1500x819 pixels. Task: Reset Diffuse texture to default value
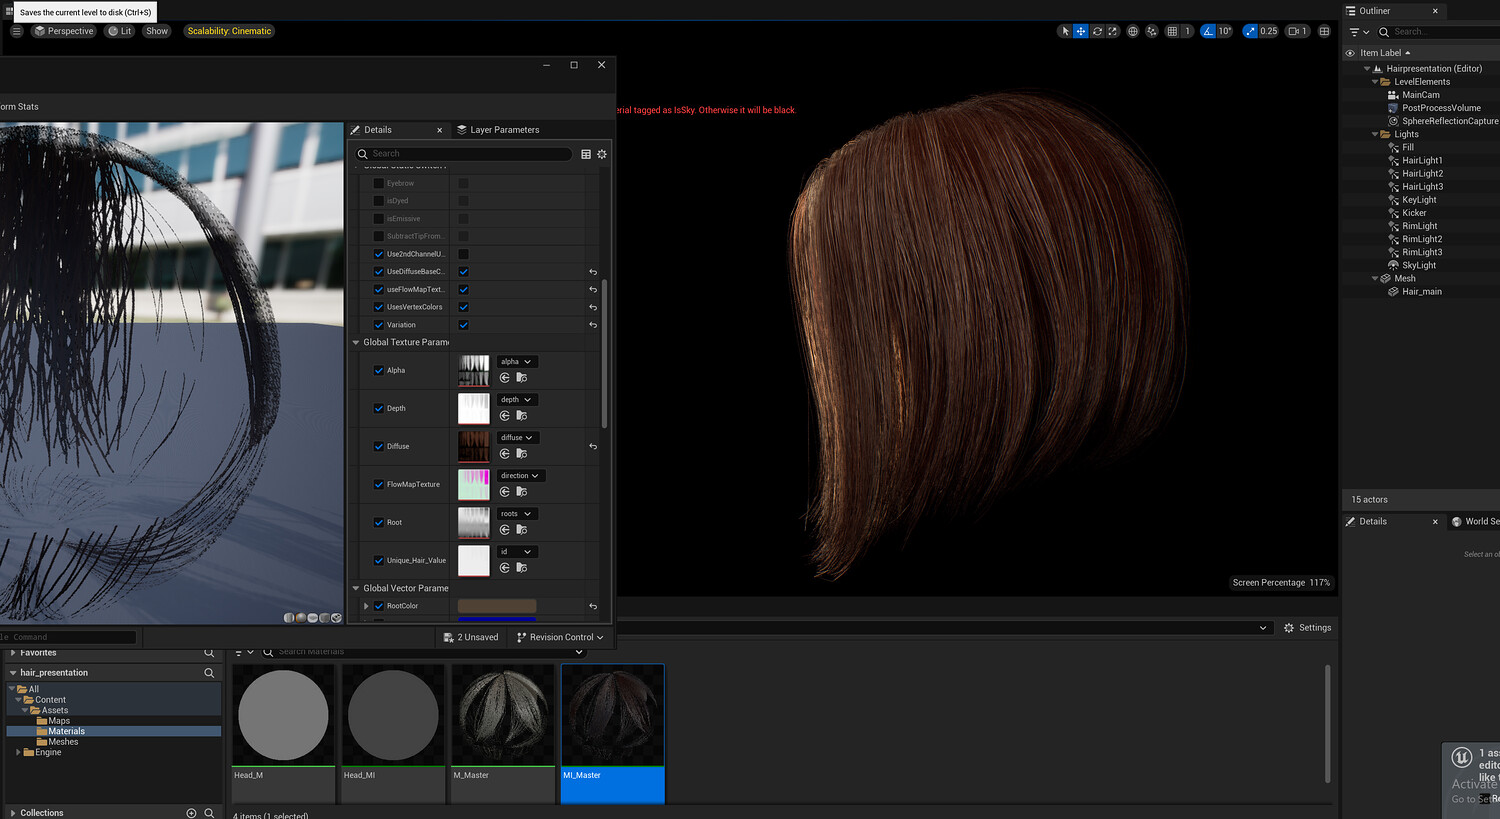[x=593, y=446]
